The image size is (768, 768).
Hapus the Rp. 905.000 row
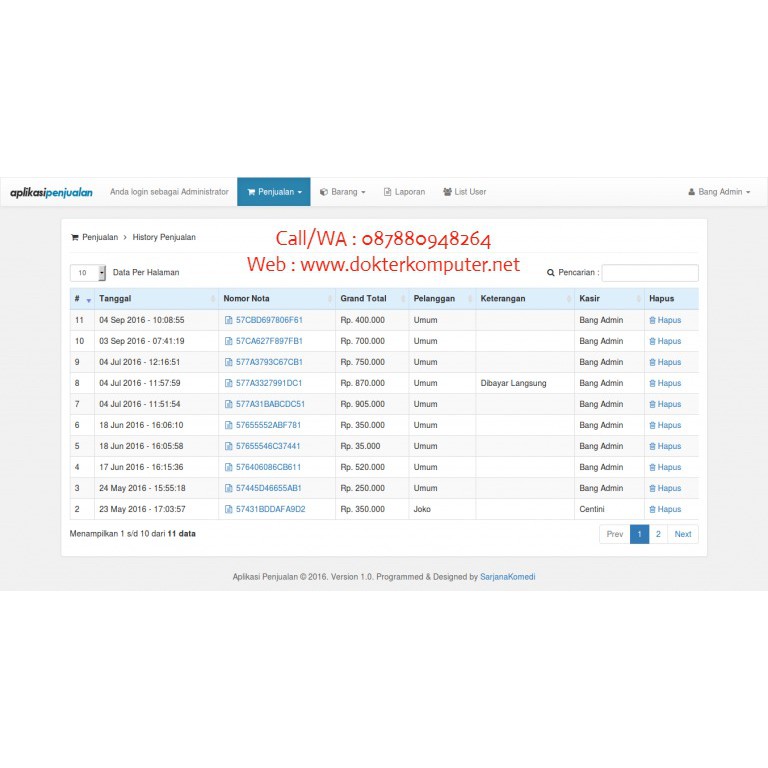(665, 405)
